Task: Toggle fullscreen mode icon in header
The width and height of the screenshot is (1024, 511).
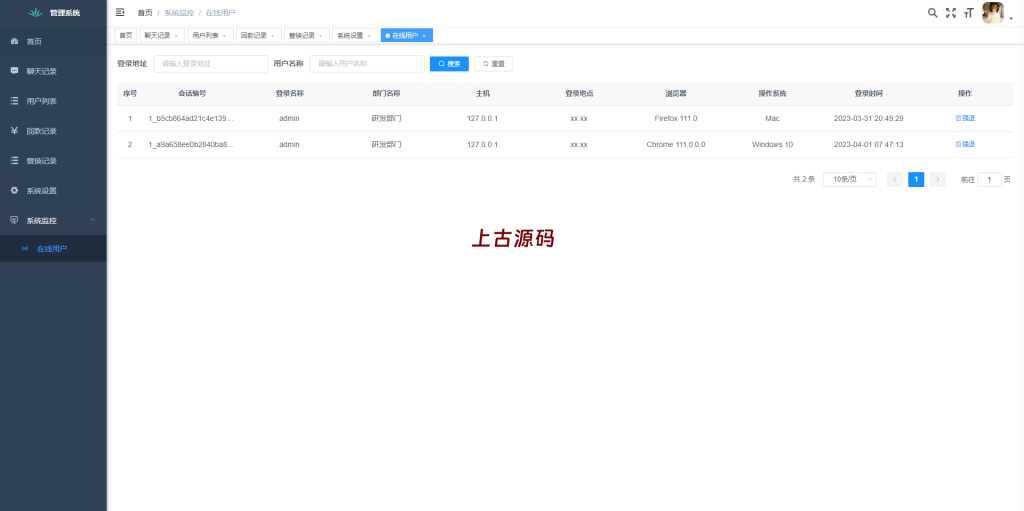Action: 951,12
